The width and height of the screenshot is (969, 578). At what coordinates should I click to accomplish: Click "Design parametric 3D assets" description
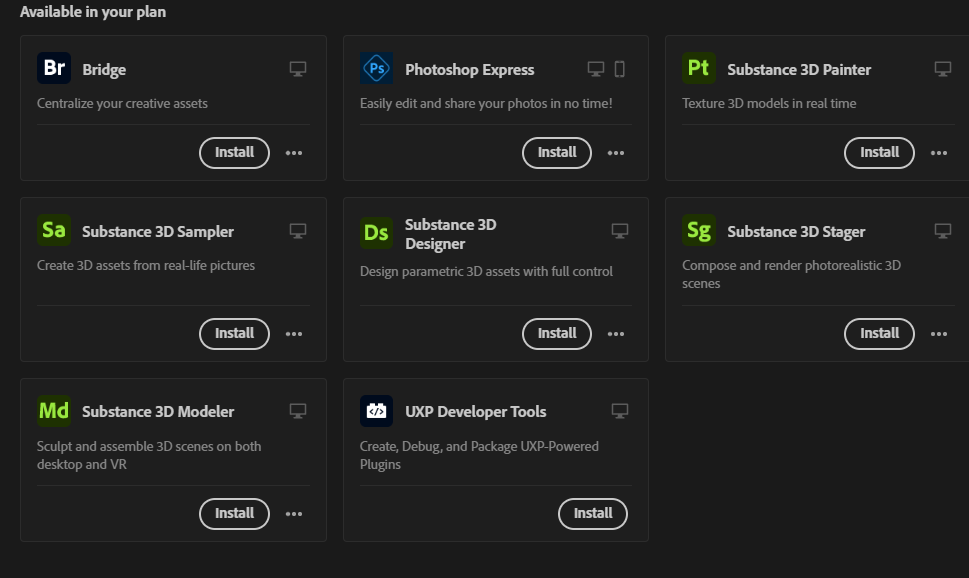pyautogui.click(x=486, y=271)
